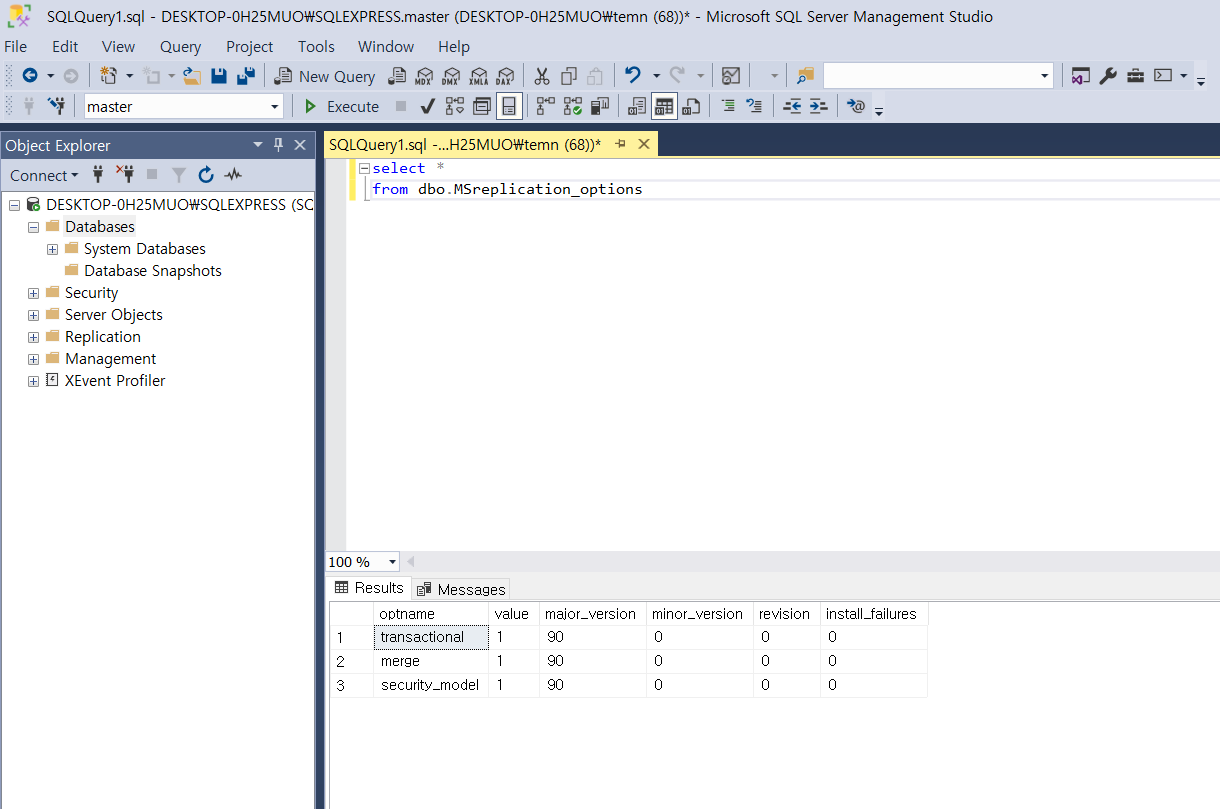The width and height of the screenshot is (1220, 809).
Task: Click the Change Connection icon
Action: click(57, 106)
